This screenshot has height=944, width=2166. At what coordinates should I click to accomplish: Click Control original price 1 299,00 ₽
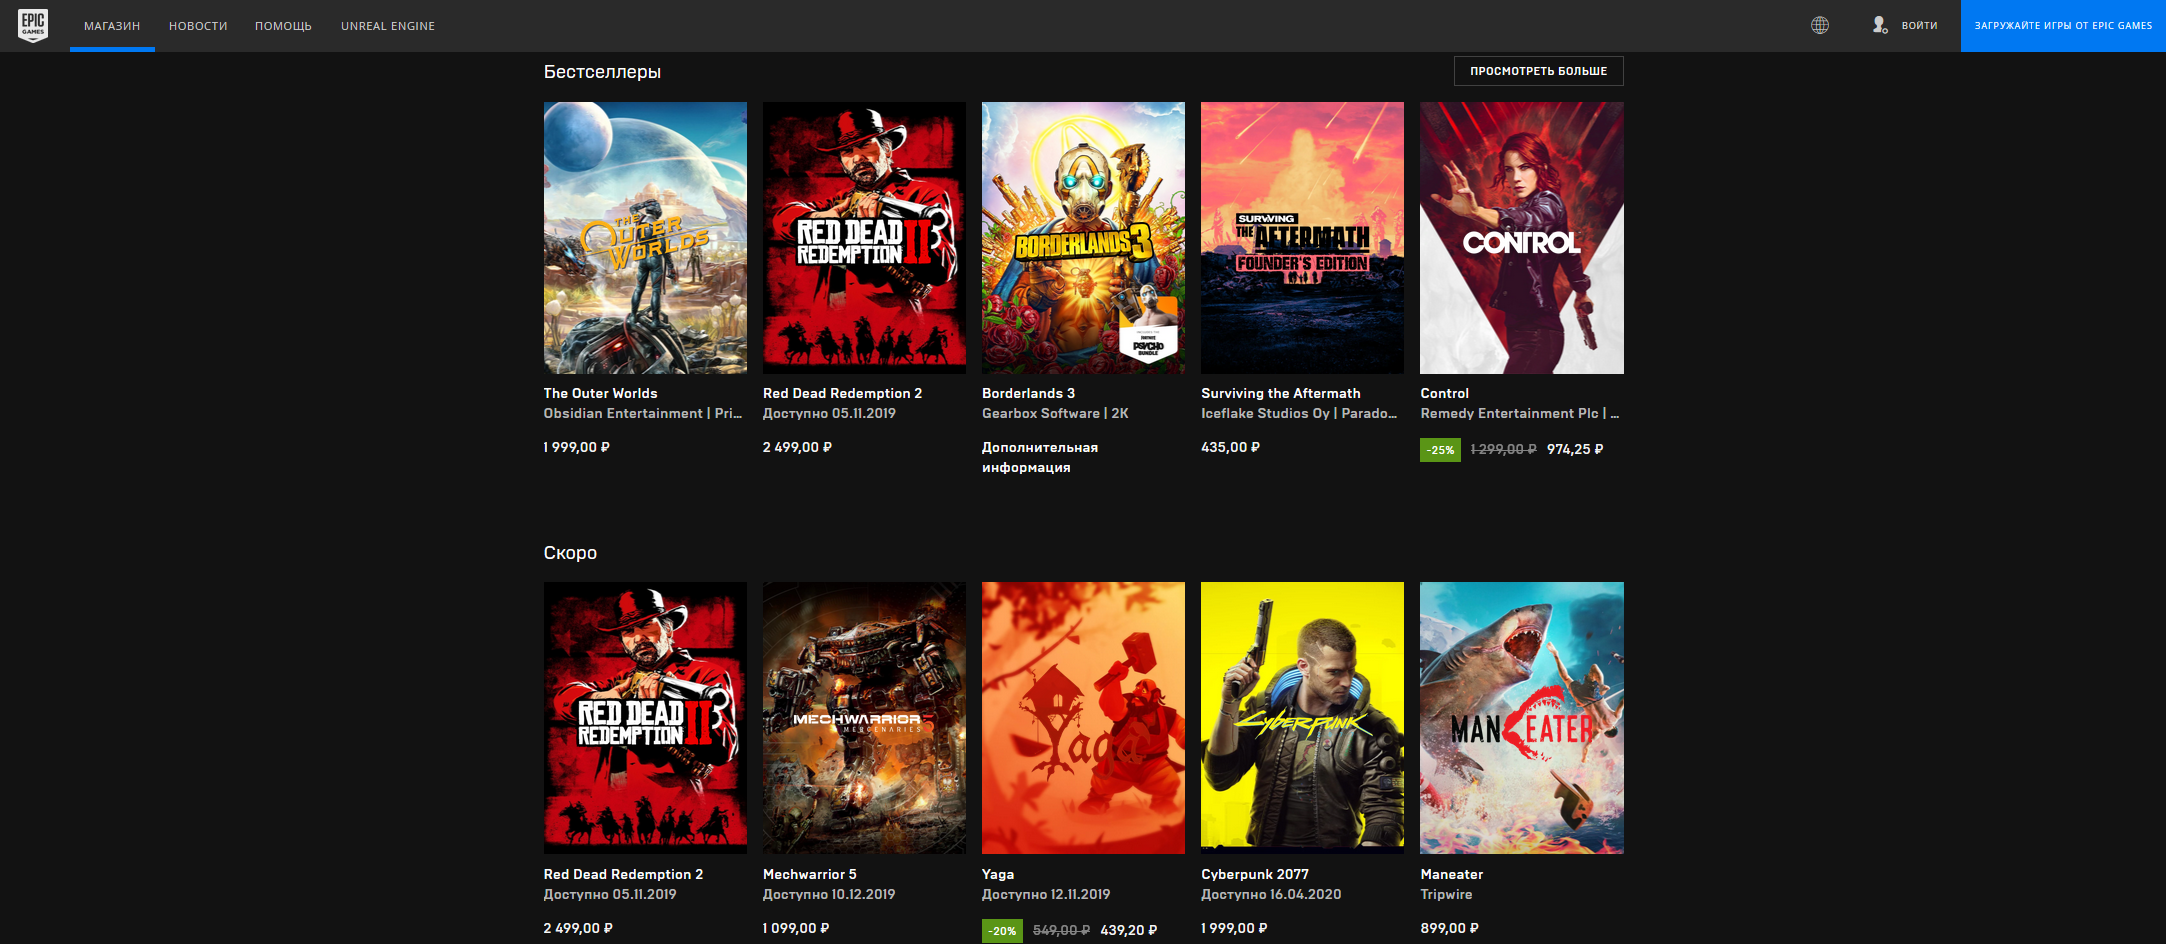point(1504,450)
